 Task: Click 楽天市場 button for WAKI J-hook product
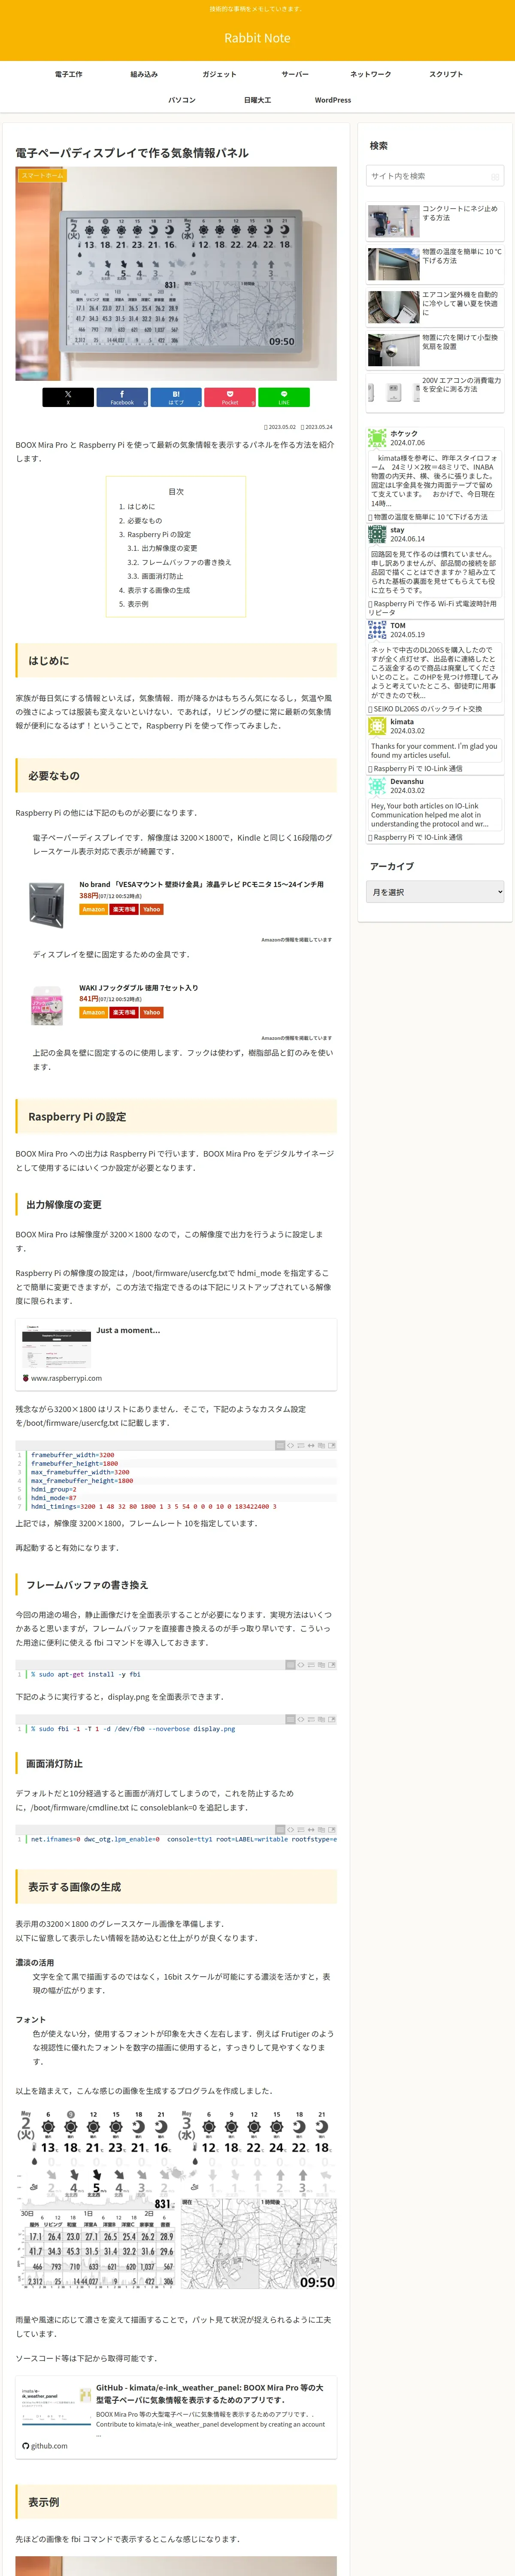pos(124,1012)
